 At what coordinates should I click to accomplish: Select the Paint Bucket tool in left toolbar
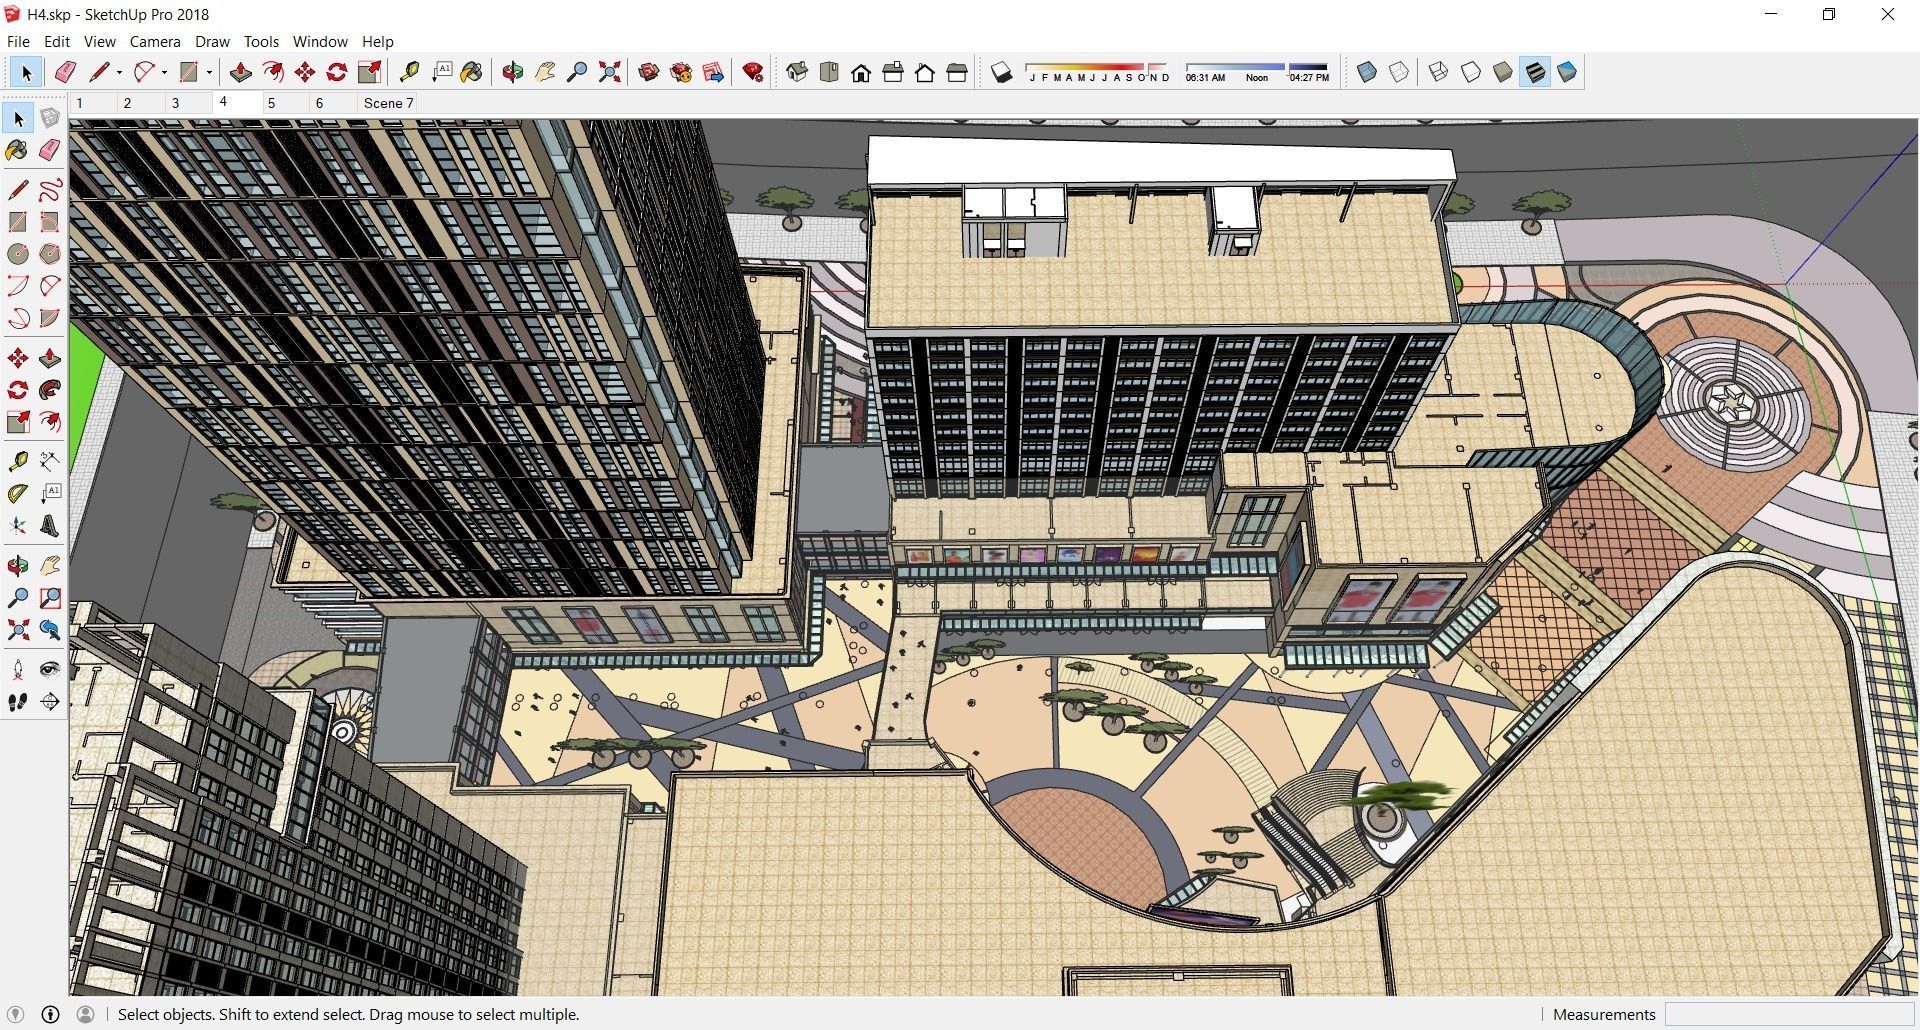click(x=17, y=150)
